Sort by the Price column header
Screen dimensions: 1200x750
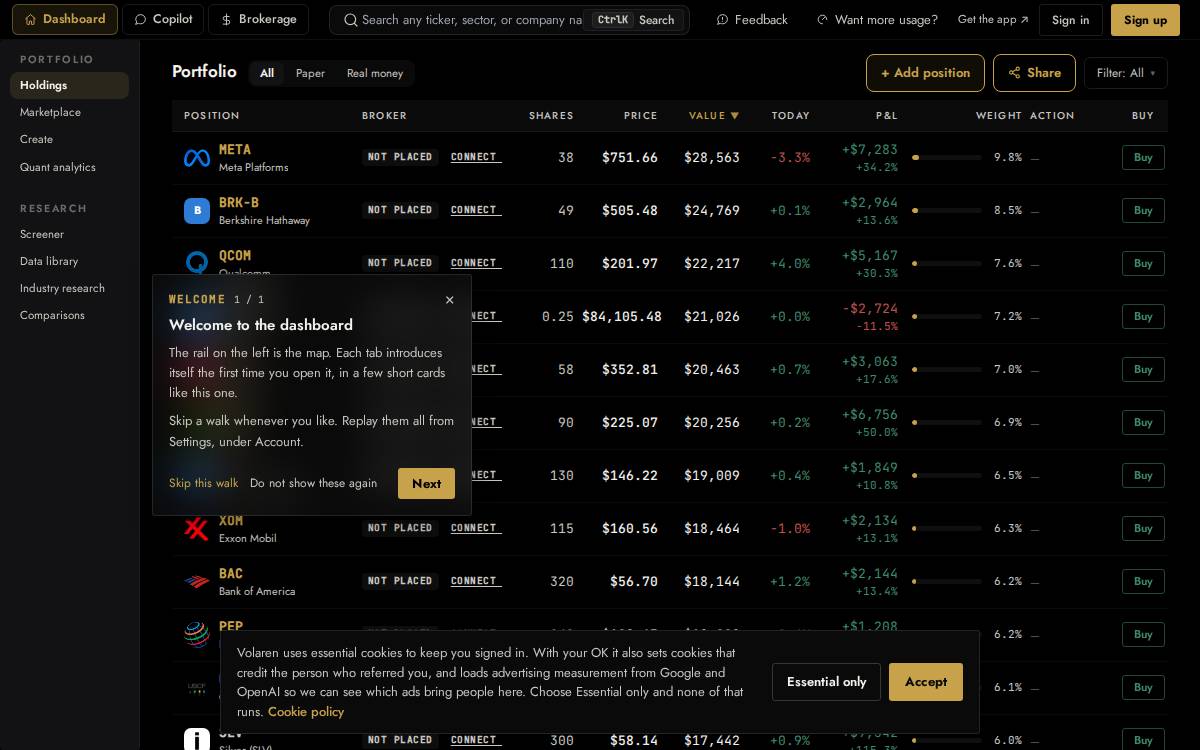[x=640, y=116]
